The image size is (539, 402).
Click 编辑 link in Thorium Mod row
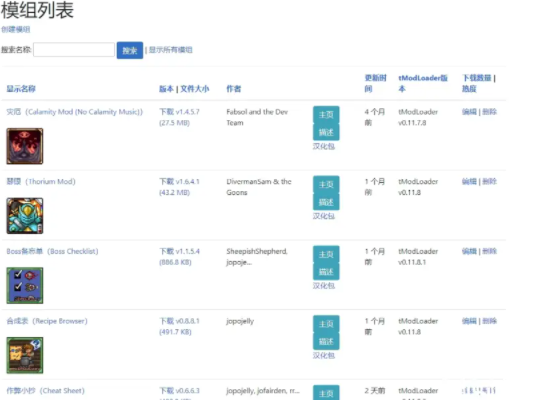click(x=469, y=182)
